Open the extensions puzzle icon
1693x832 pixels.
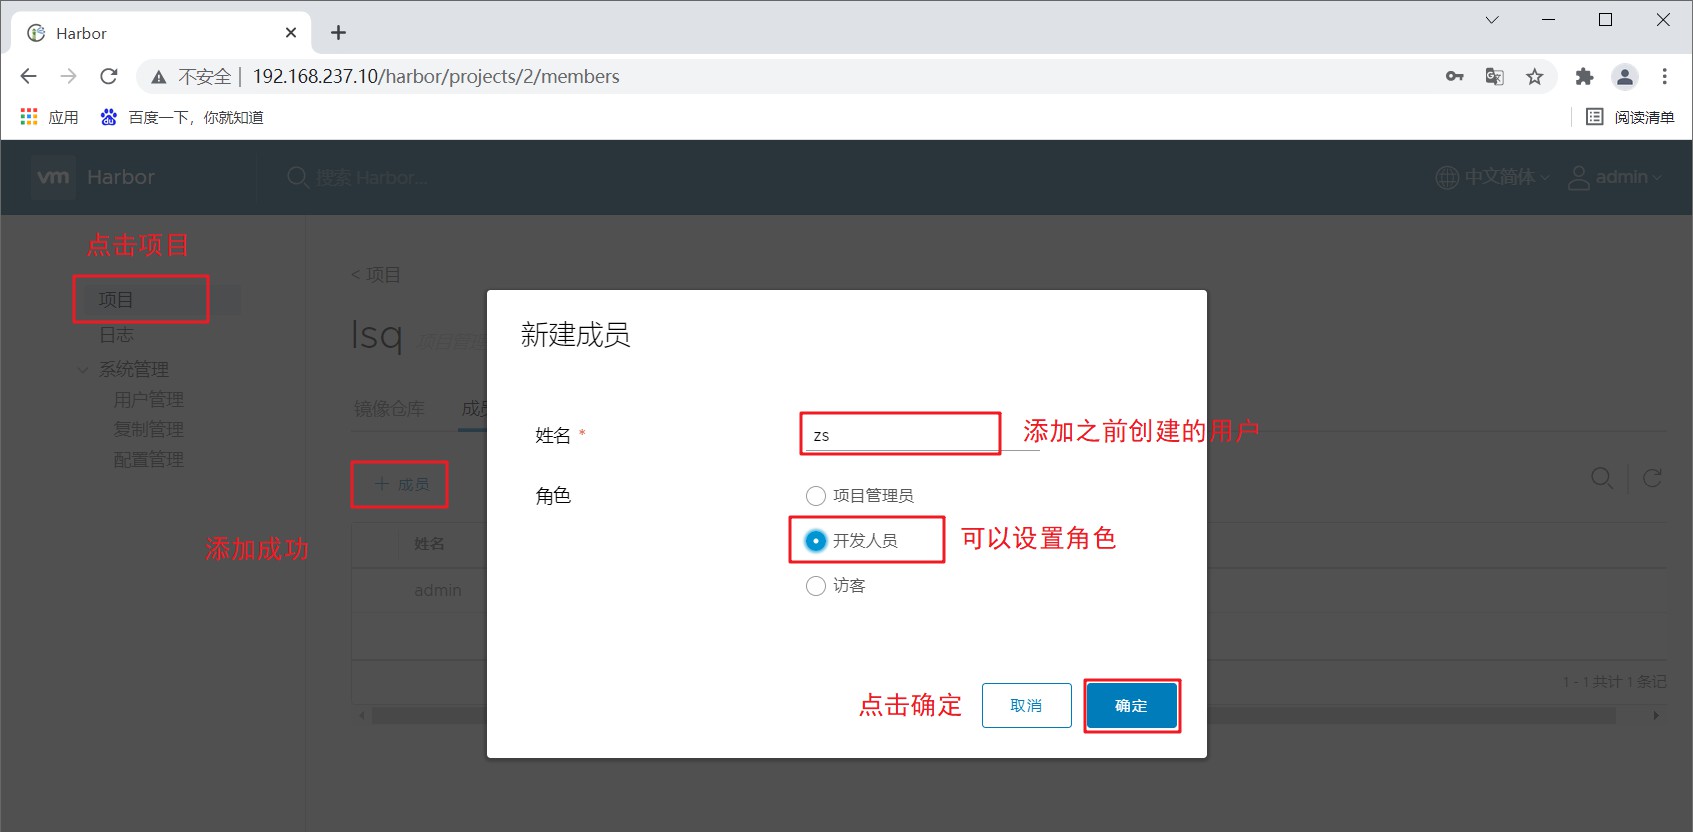tap(1584, 76)
